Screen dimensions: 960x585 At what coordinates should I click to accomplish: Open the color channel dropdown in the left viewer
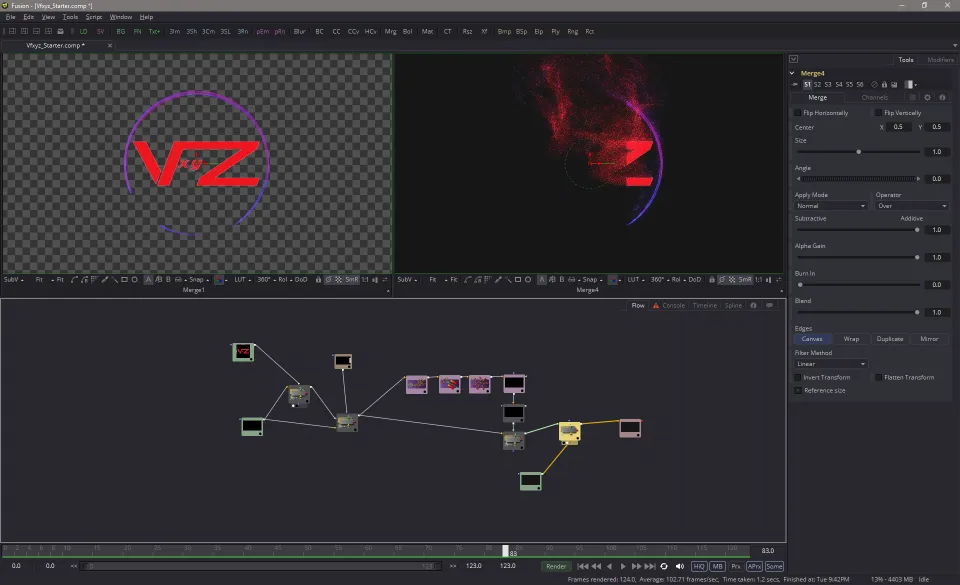point(220,280)
